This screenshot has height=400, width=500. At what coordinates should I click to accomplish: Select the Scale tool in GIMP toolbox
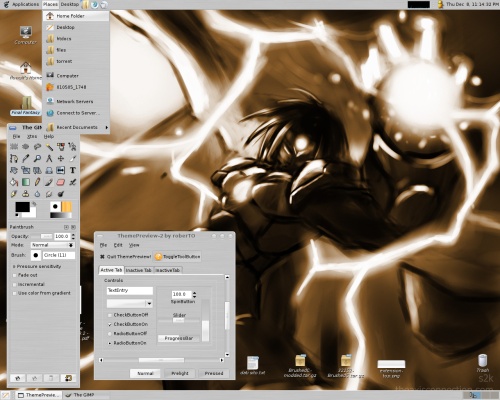(26, 170)
